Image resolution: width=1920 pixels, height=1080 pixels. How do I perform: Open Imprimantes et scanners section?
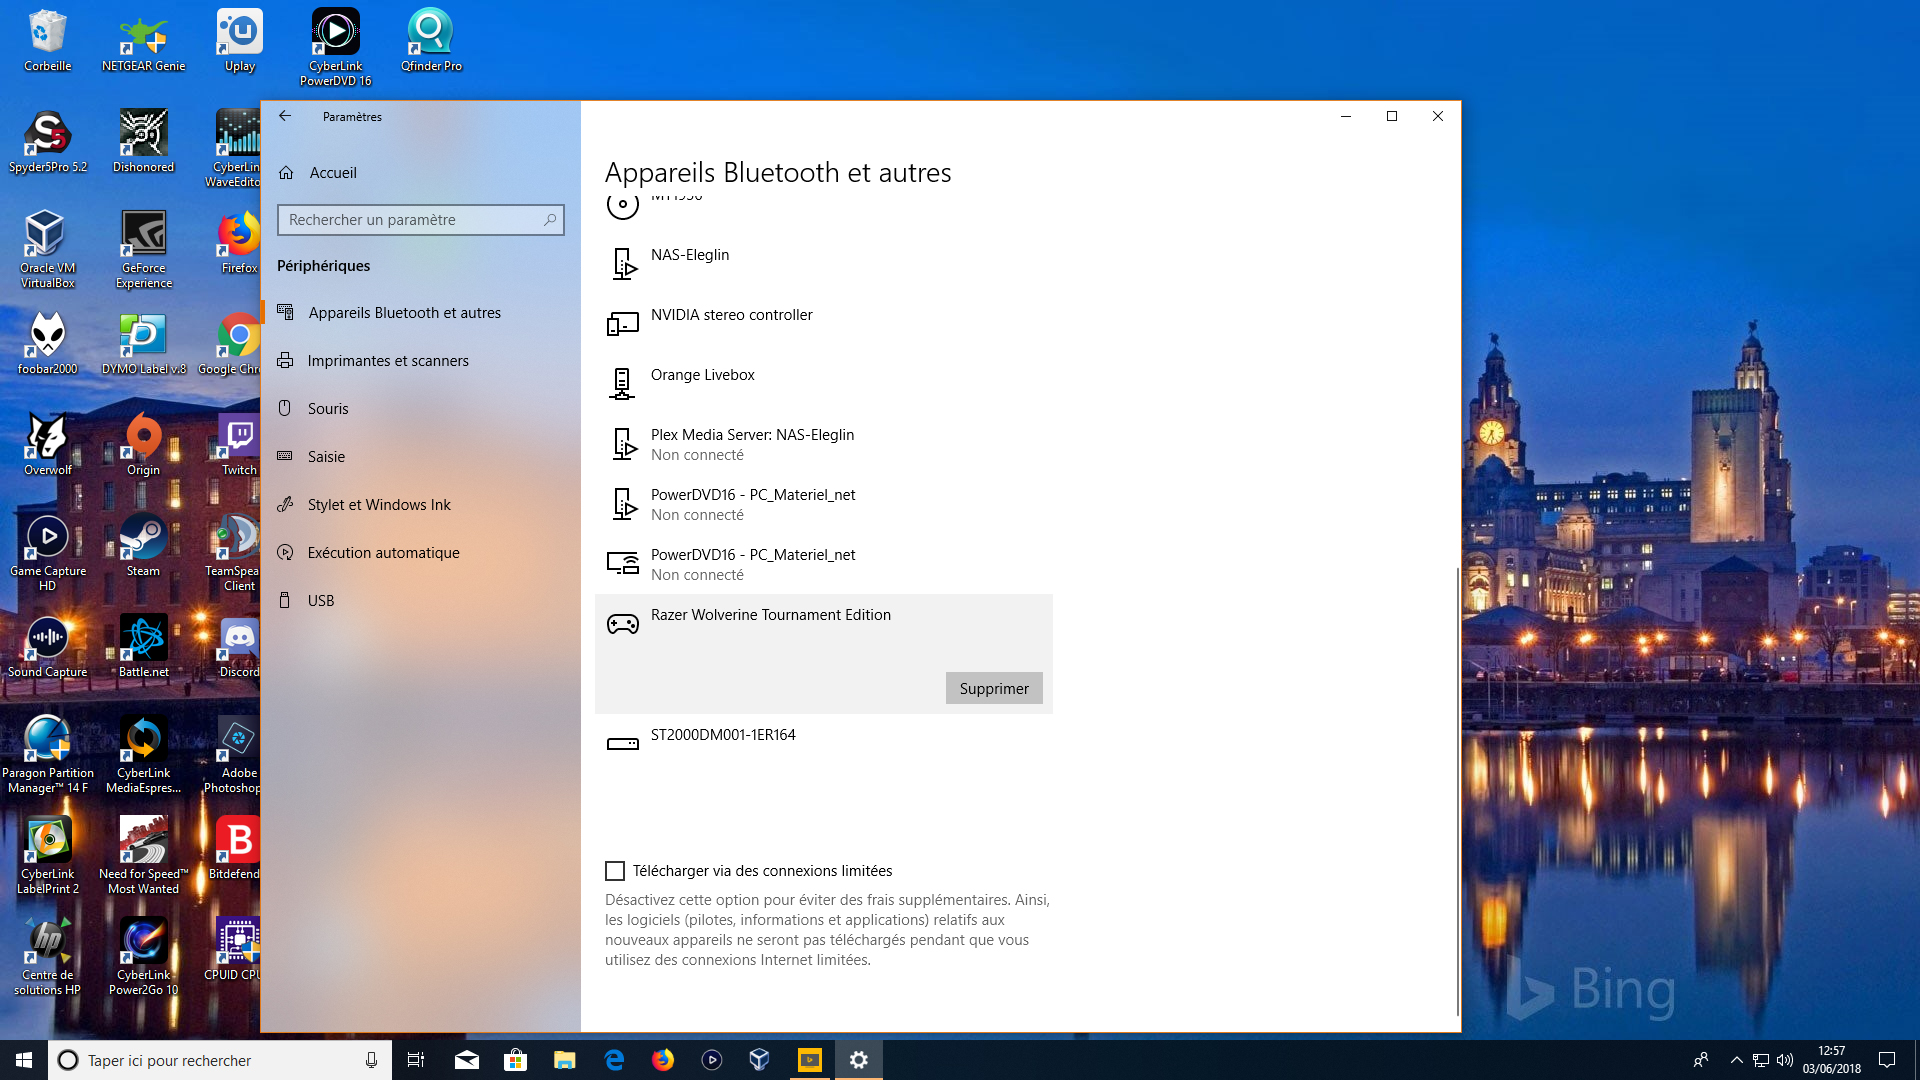pyautogui.click(x=388, y=361)
